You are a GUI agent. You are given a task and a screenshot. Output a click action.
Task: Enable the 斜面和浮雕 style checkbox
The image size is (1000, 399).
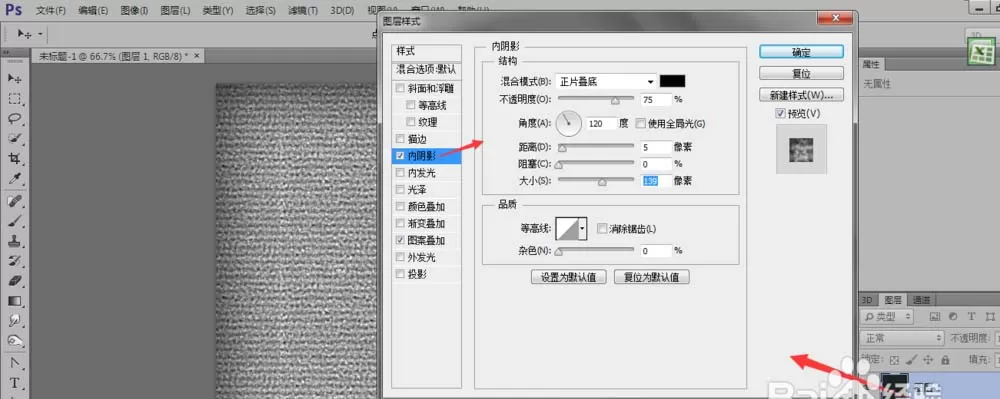click(400, 88)
